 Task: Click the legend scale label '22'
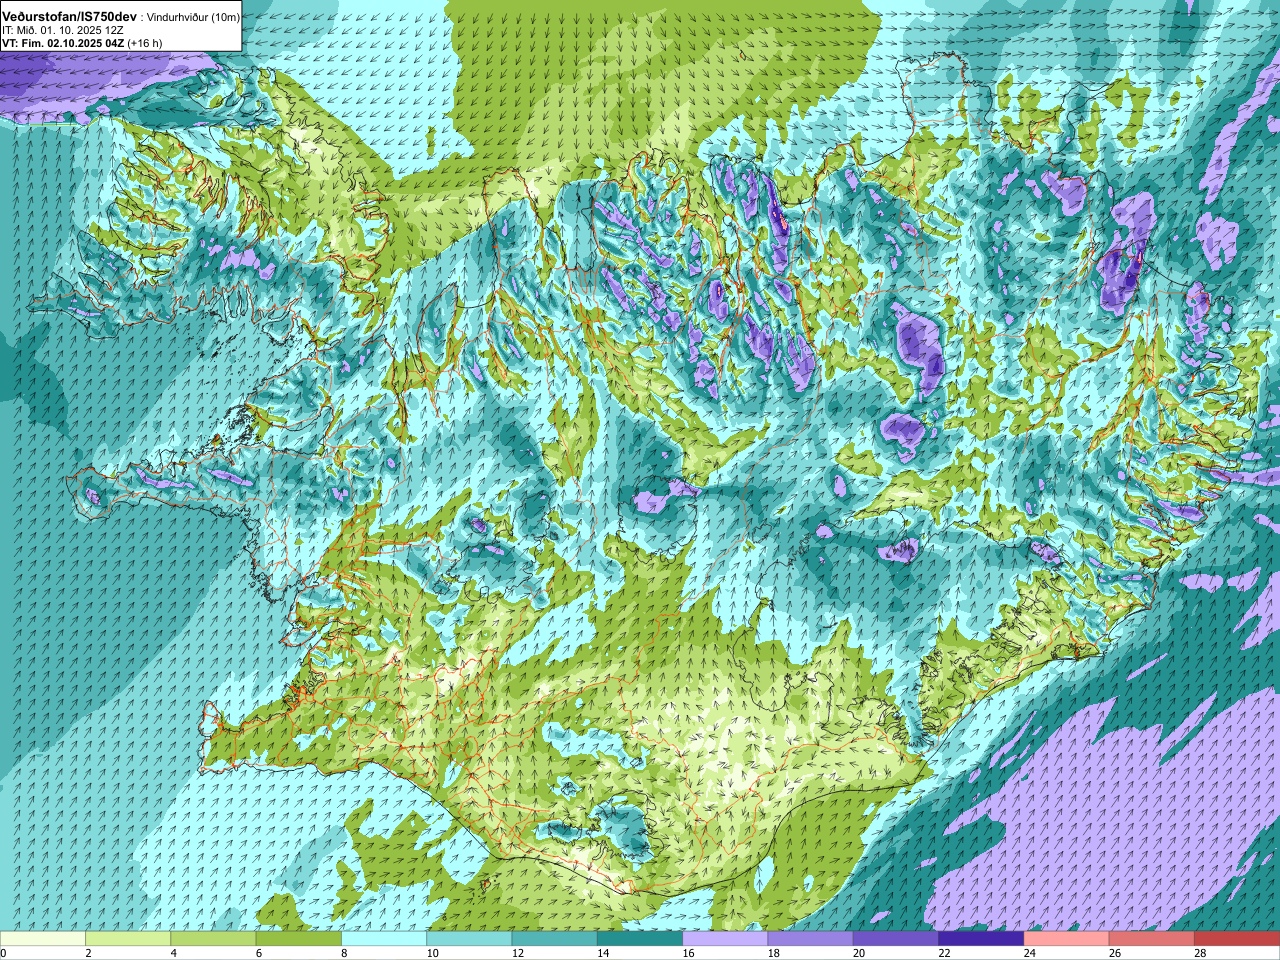coord(944,953)
